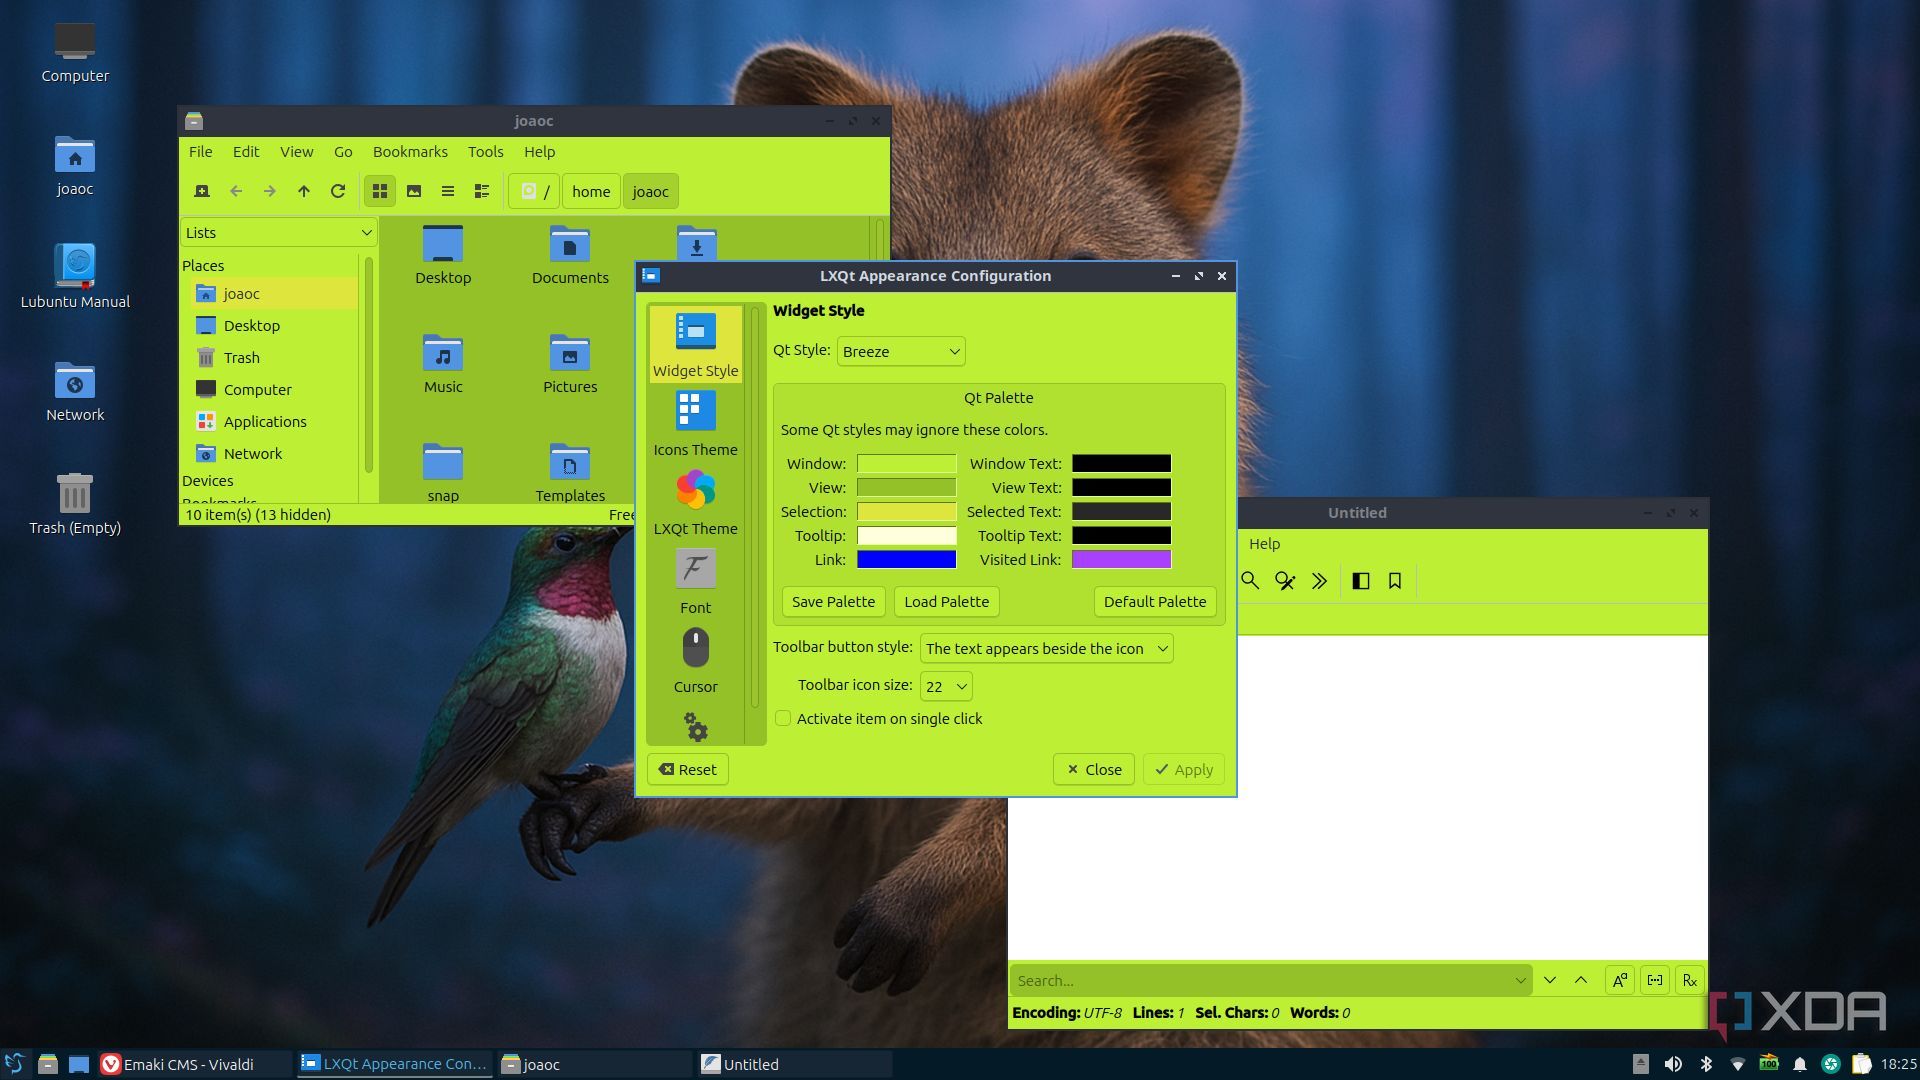Screen dimensions: 1920x1080
Task: Open the Go menu in file manager
Action: [x=343, y=152]
